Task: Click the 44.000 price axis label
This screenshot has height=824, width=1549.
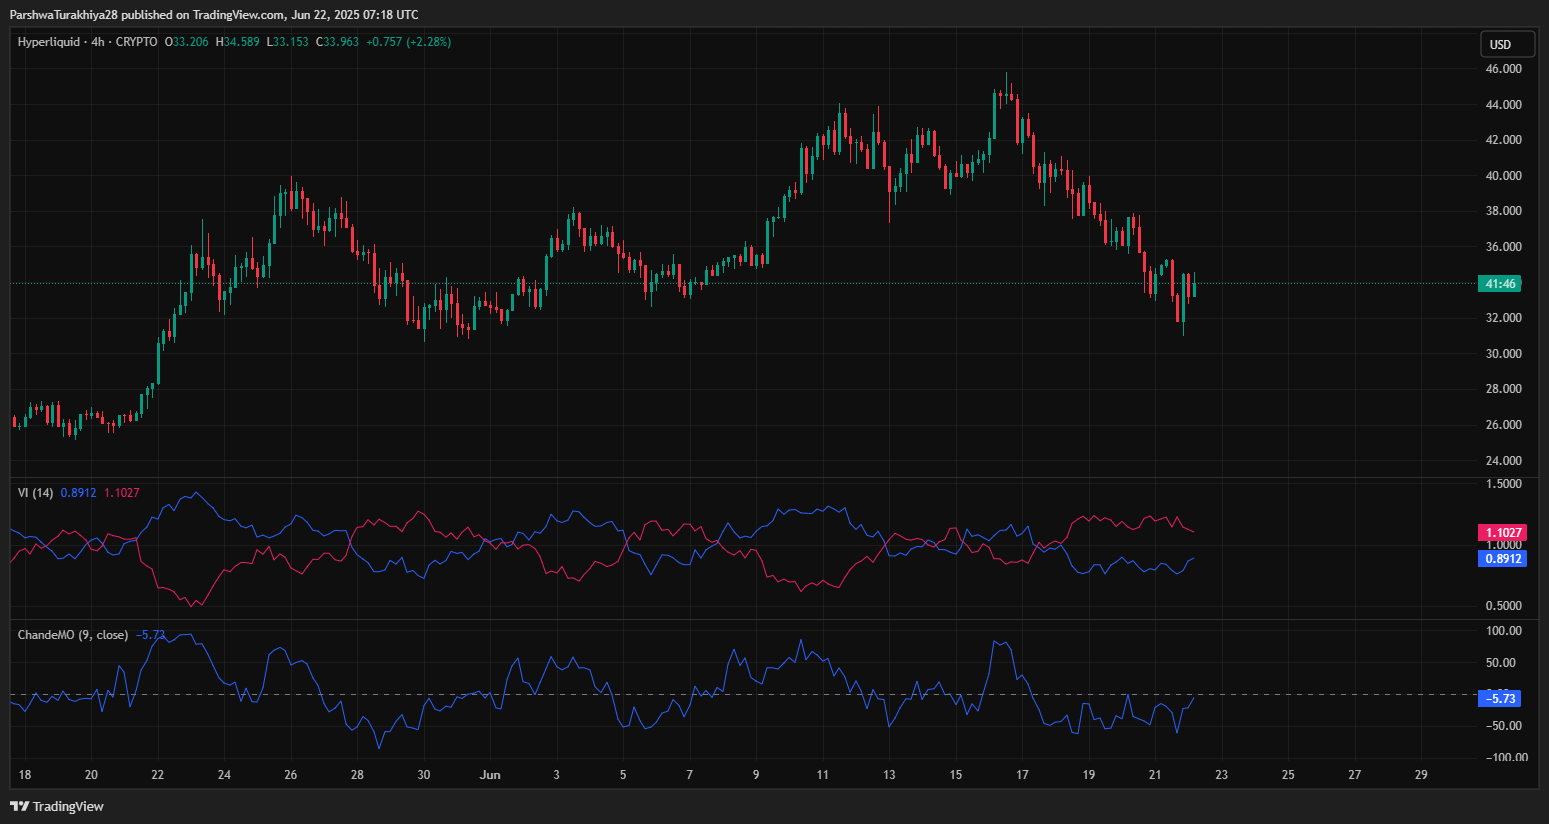Action: coord(1504,105)
